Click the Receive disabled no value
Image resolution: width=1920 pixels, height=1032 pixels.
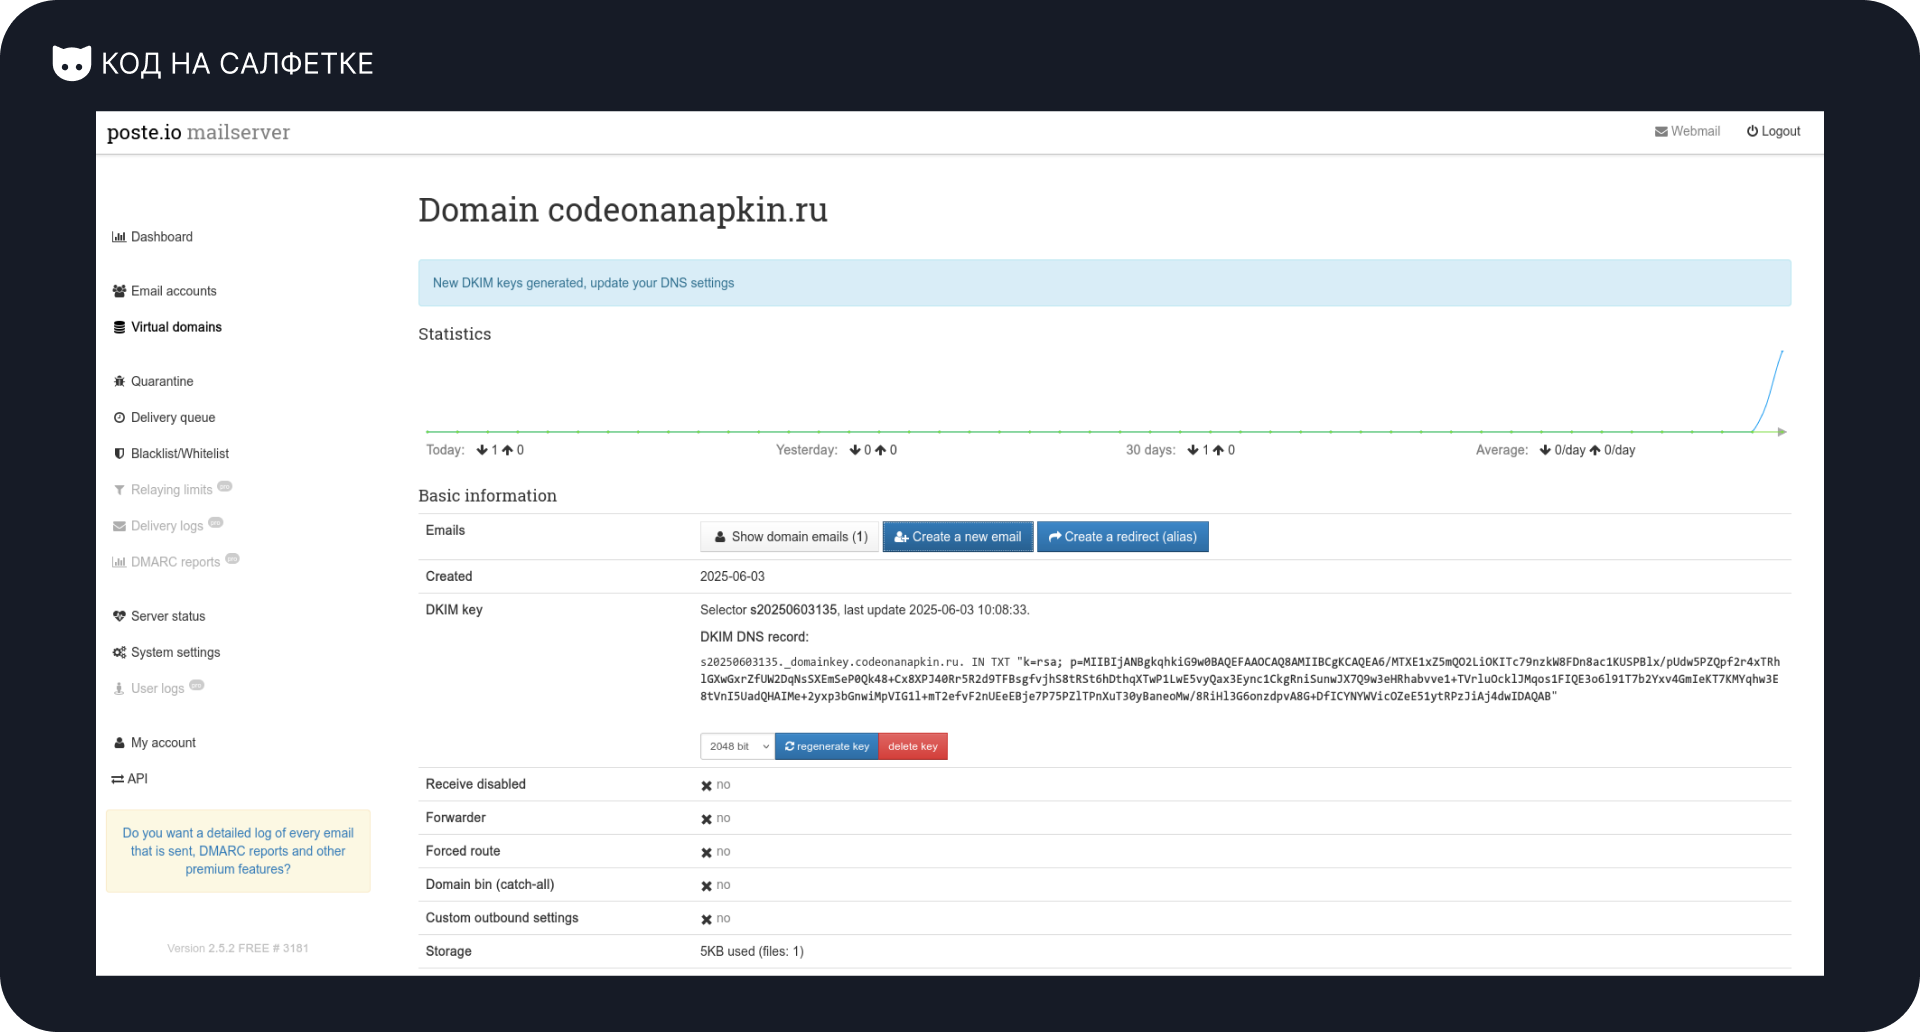click(x=716, y=785)
